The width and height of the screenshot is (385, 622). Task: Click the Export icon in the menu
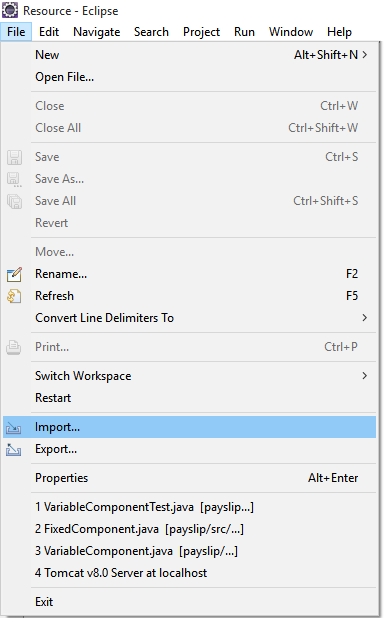[13, 450]
